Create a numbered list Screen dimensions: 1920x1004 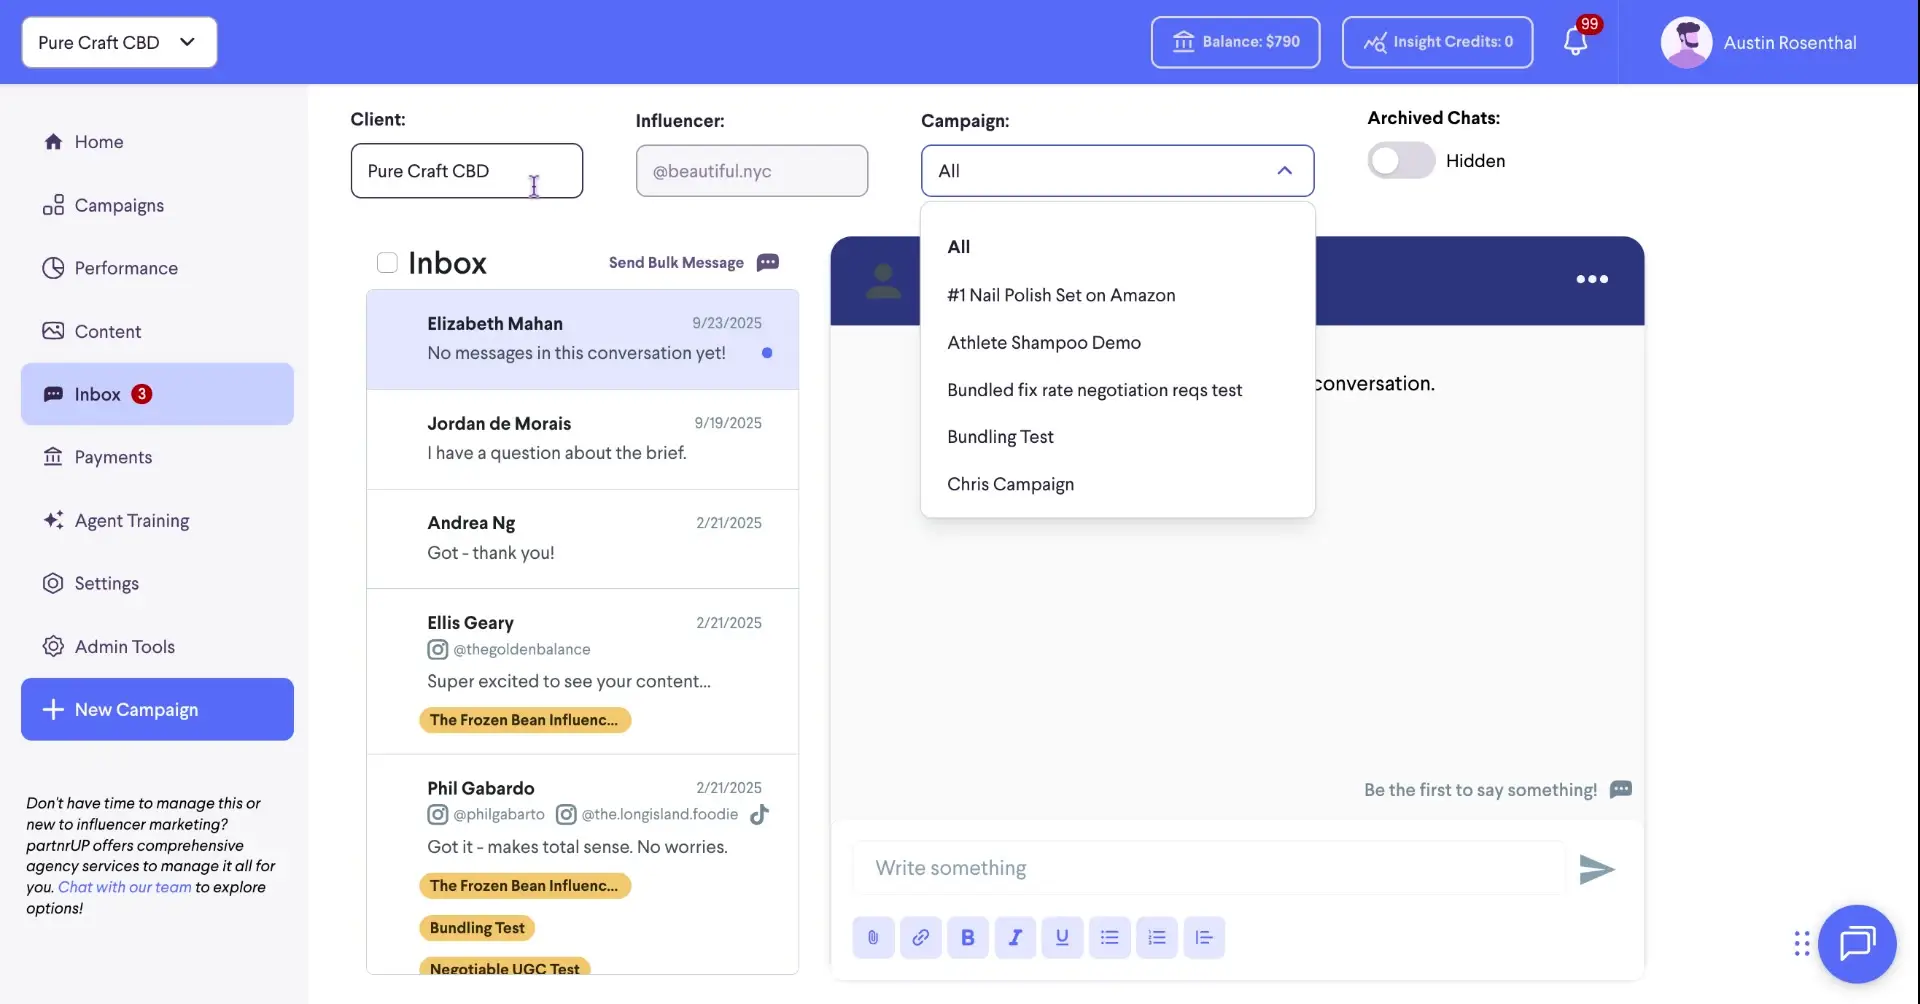(x=1156, y=937)
